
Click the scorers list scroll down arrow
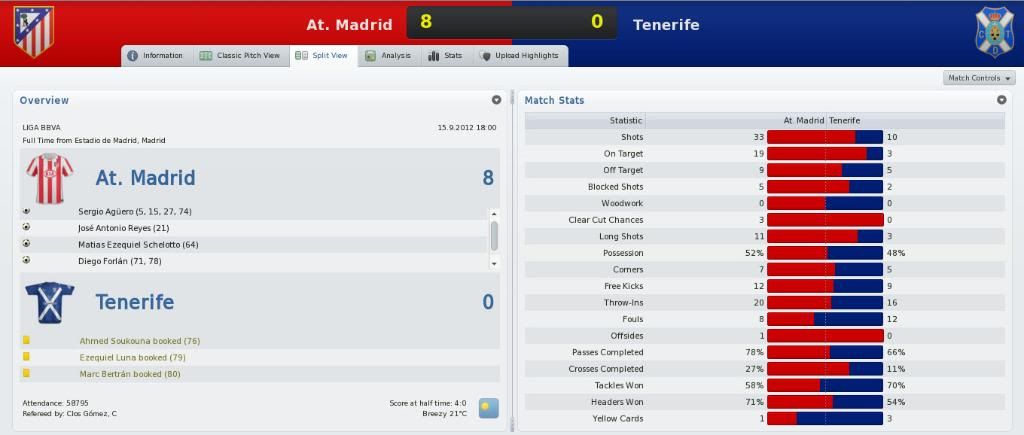click(494, 263)
